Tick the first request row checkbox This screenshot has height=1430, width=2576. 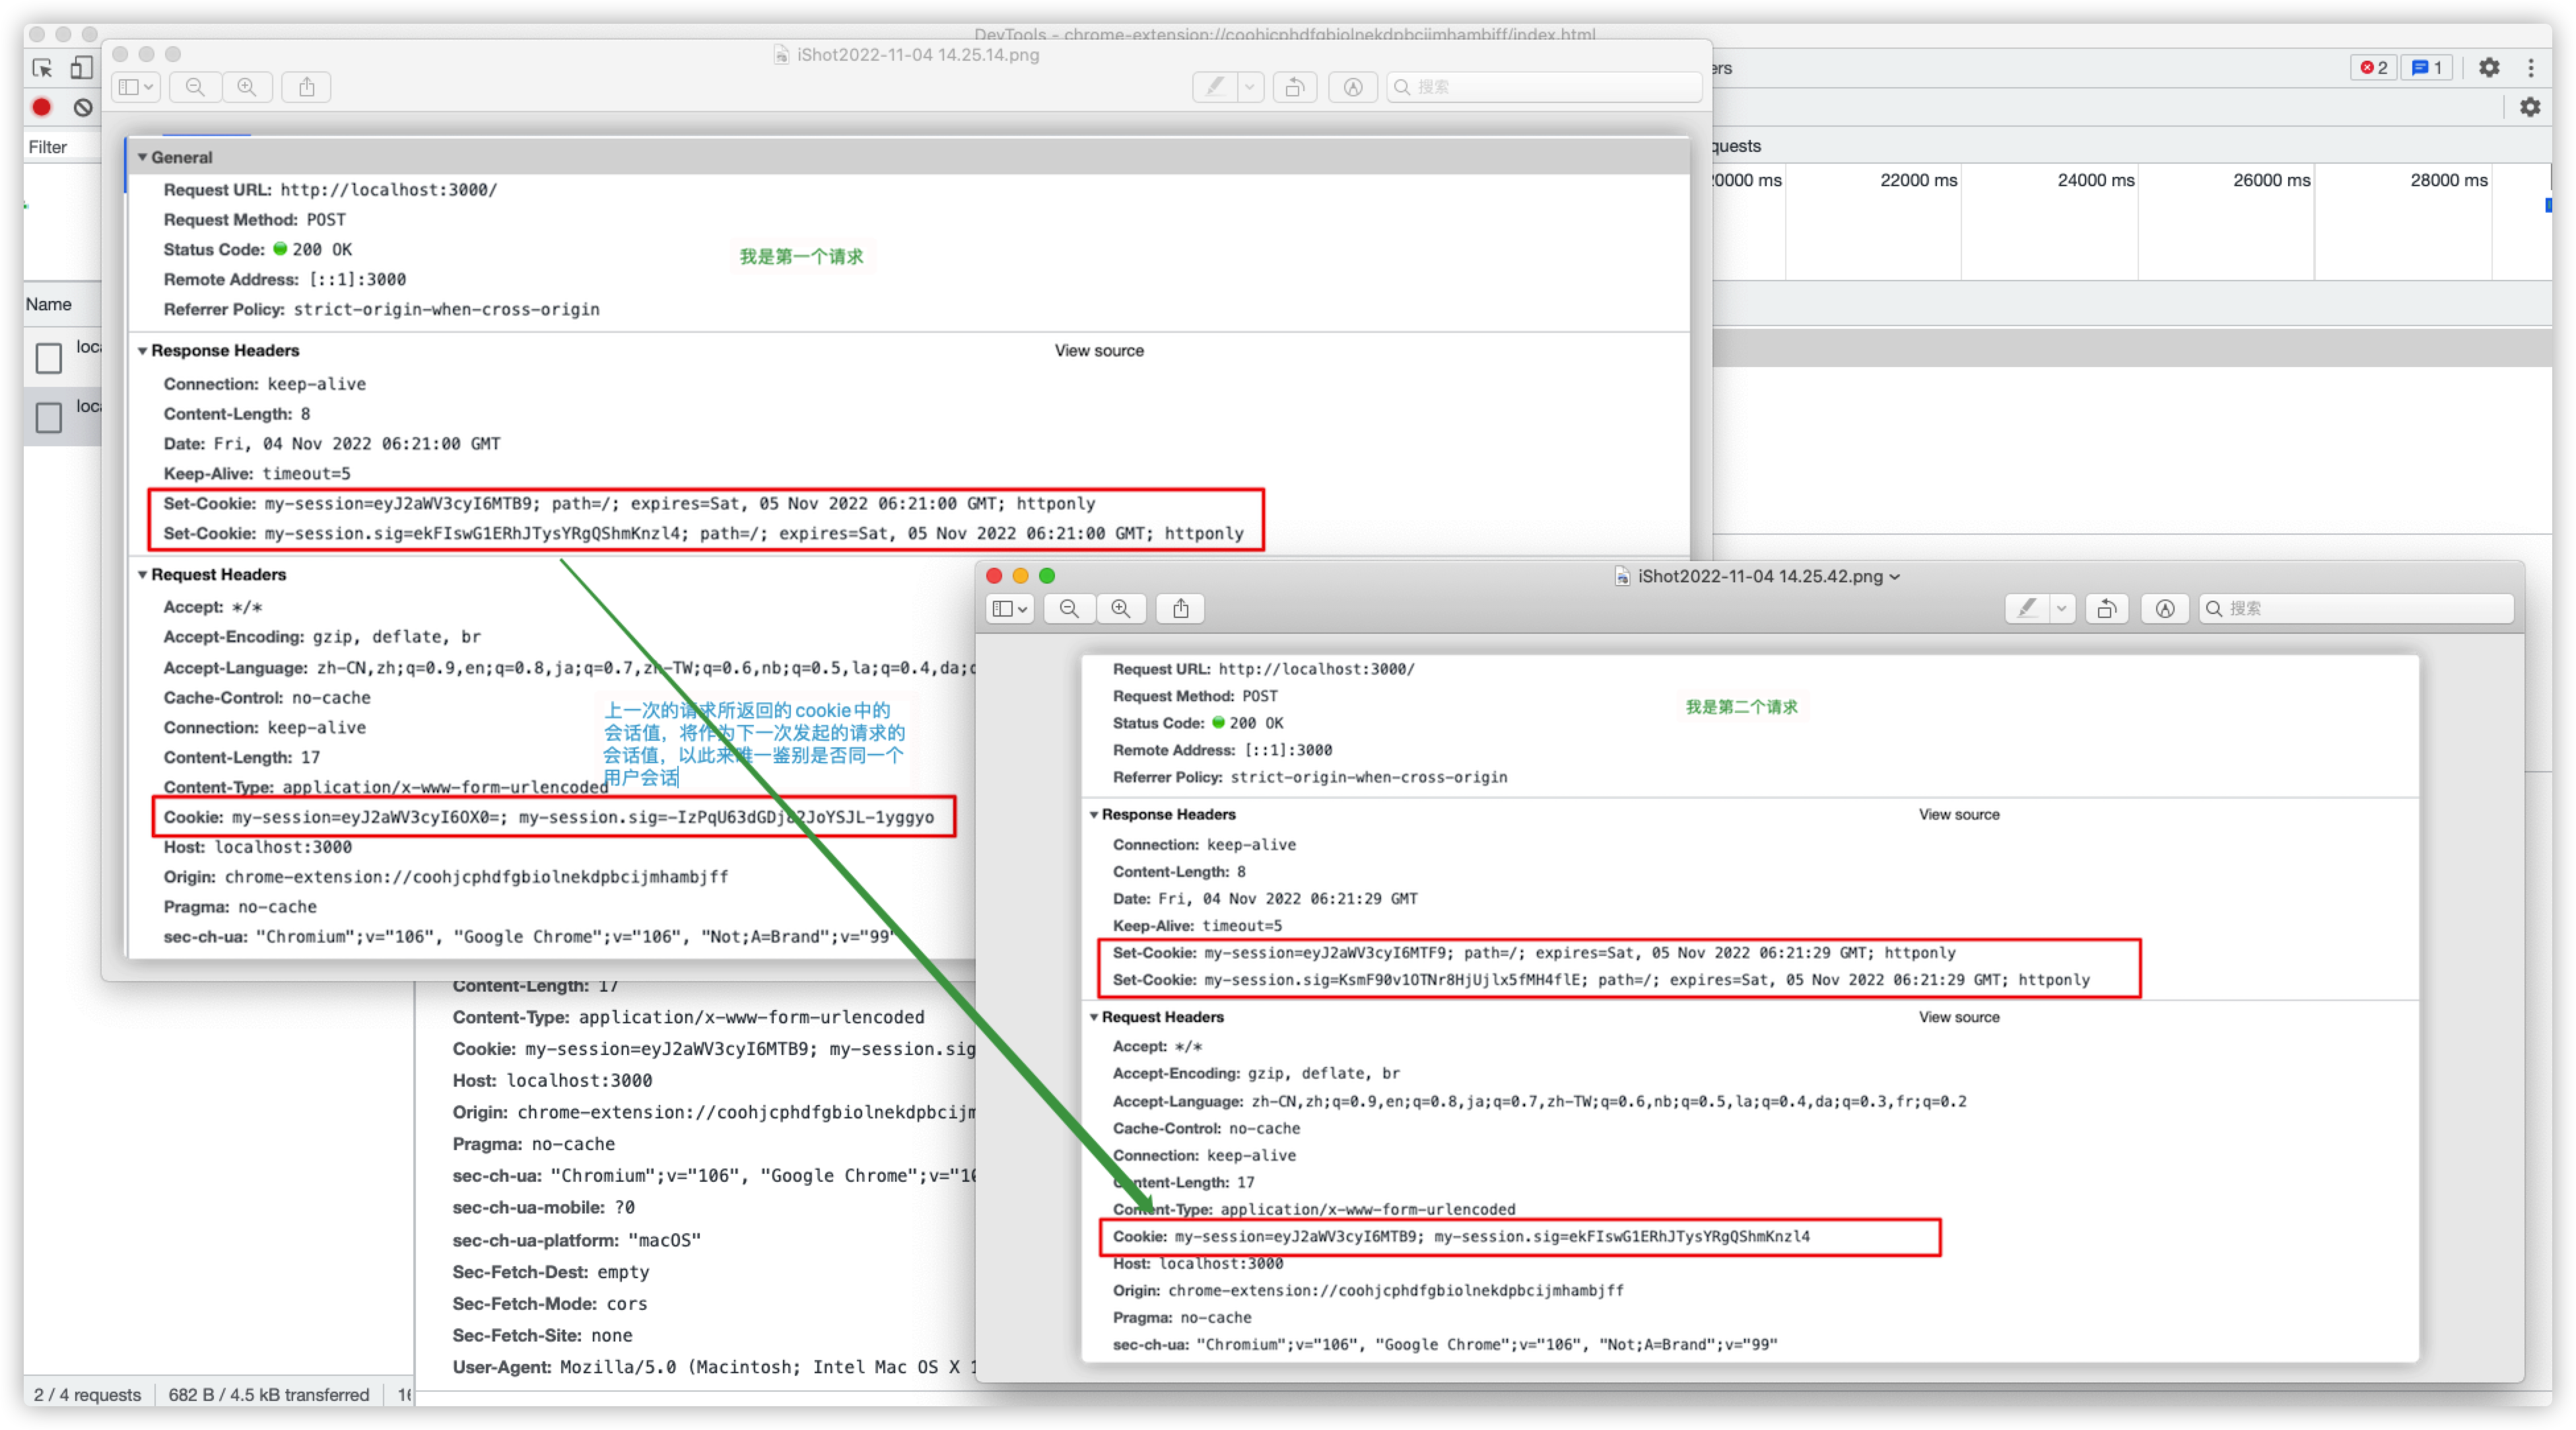click(48, 357)
